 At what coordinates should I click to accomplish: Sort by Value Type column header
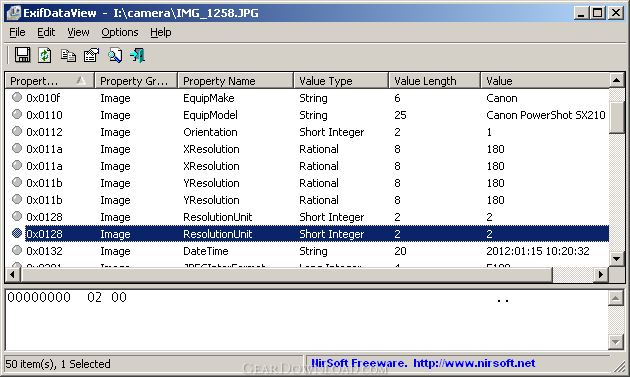[x=341, y=81]
